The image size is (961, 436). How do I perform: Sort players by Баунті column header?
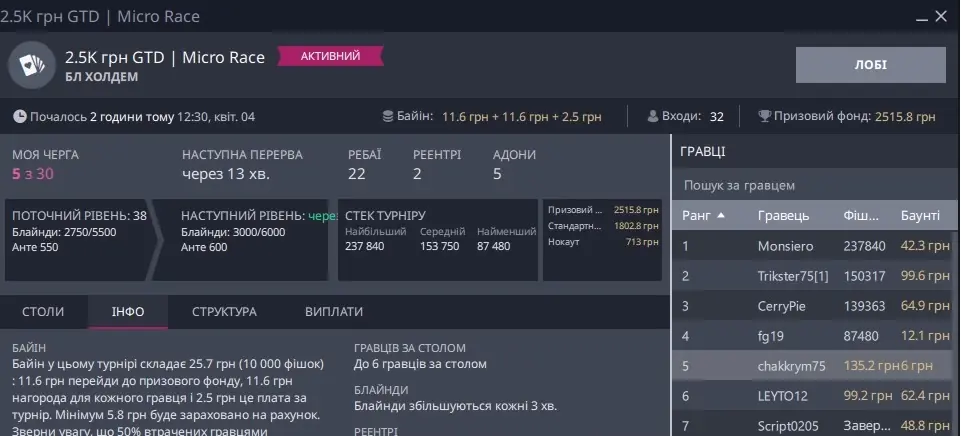(x=920, y=216)
